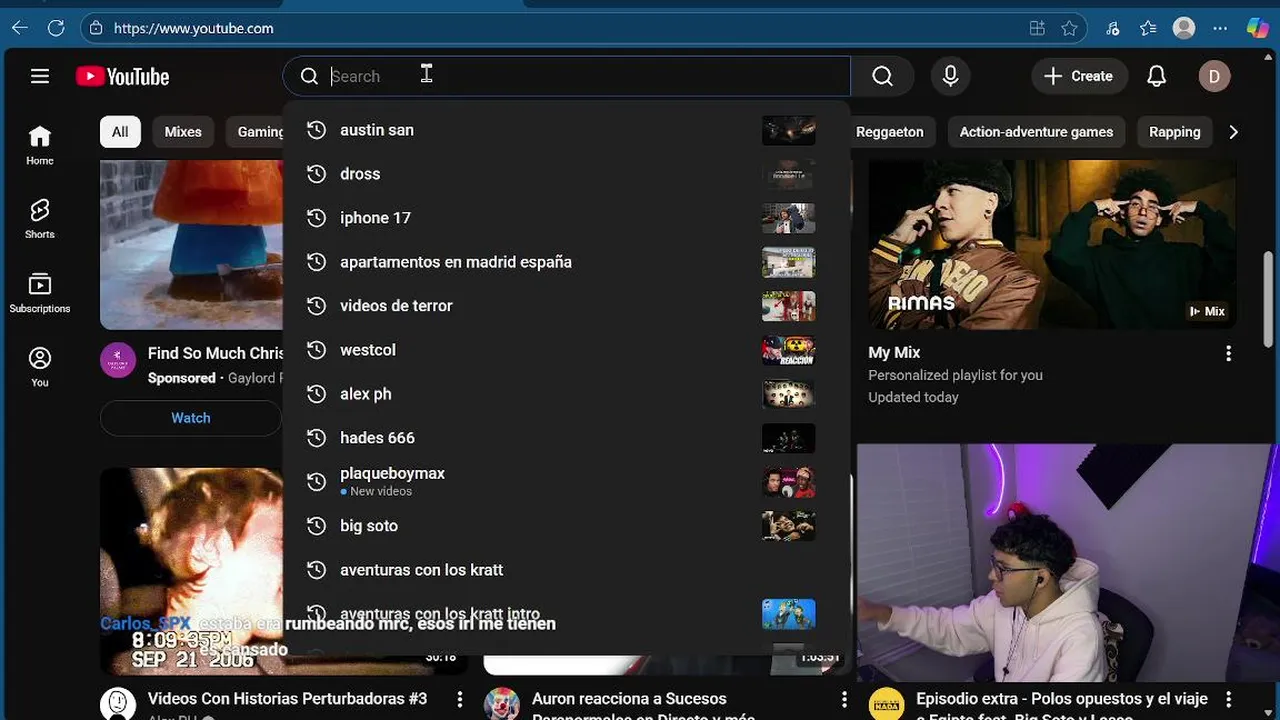1280x720 pixels.
Task: Open browser favorites list icon
Action: pos(1148,28)
